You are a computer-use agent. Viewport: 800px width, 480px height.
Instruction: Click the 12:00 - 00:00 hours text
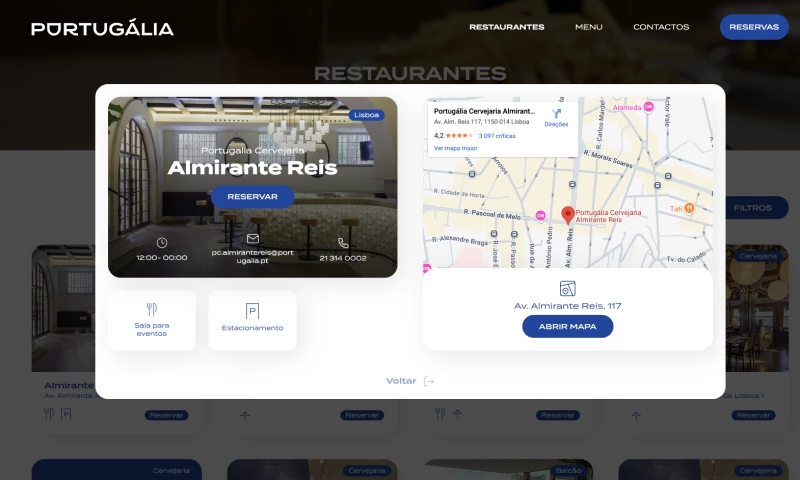tap(162, 258)
